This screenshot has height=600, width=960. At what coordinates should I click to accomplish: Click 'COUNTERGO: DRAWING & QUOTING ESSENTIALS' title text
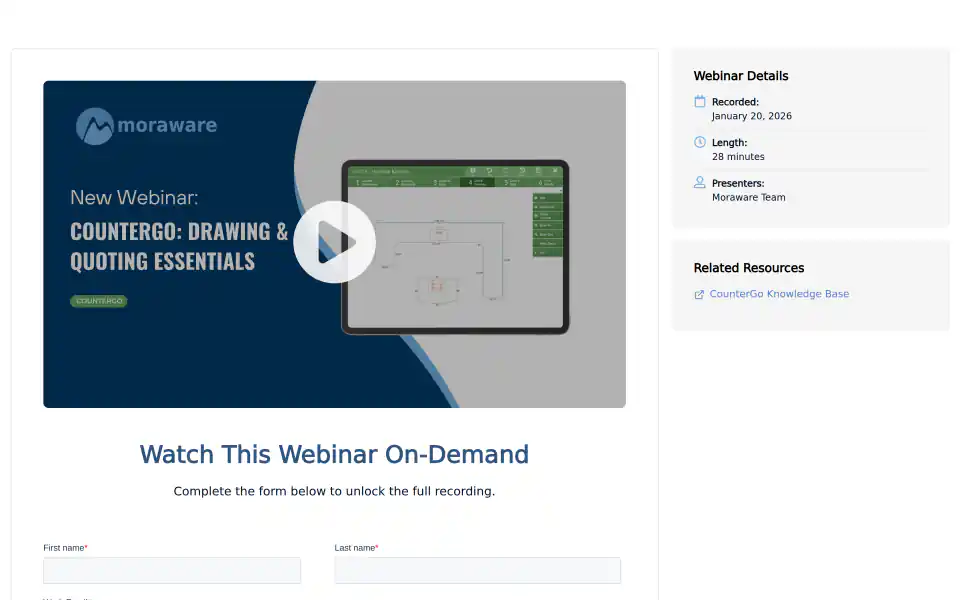point(179,246)
